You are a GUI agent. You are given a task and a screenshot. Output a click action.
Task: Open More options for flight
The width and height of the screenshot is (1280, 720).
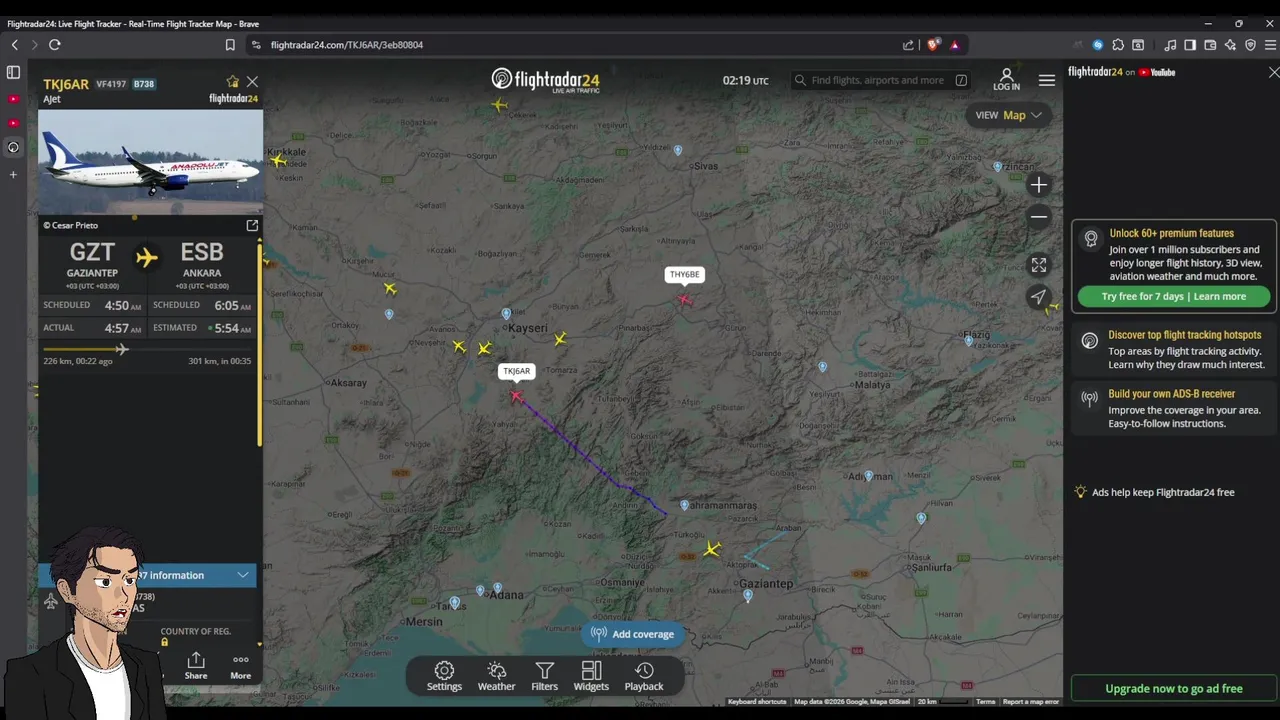[241, 666]
